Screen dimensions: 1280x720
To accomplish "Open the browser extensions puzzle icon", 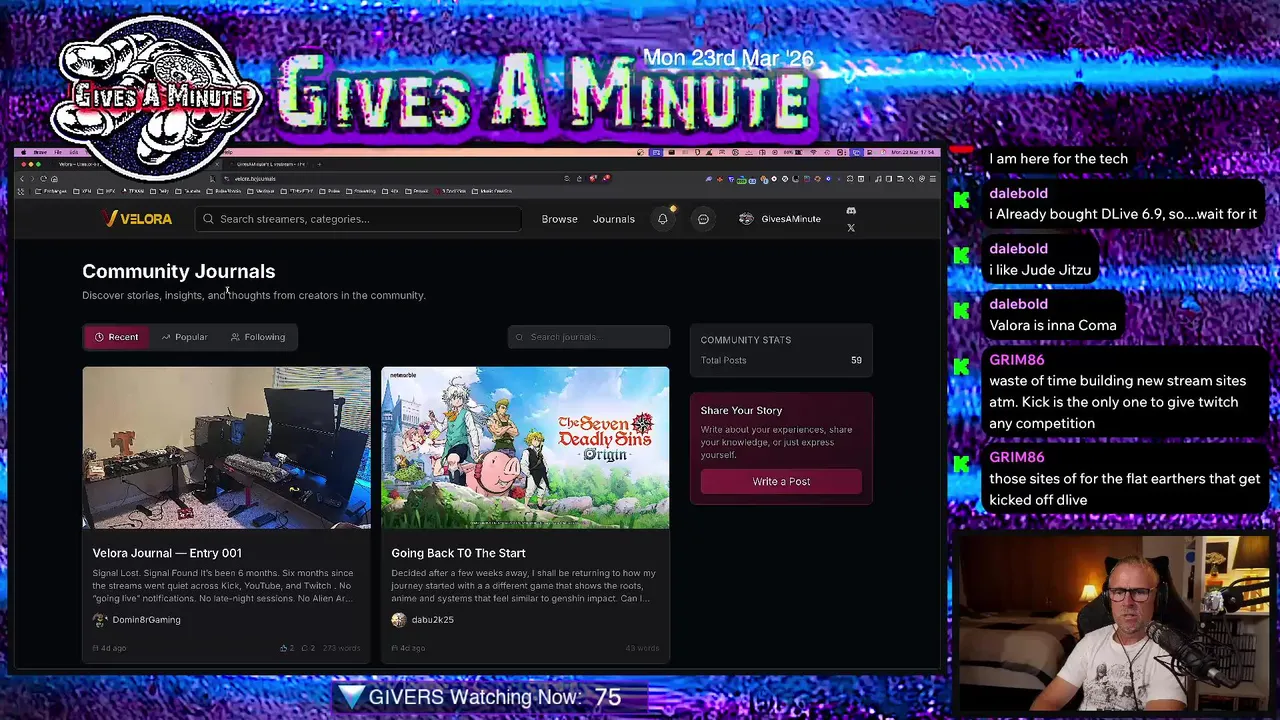I will [x=850, y=179].
